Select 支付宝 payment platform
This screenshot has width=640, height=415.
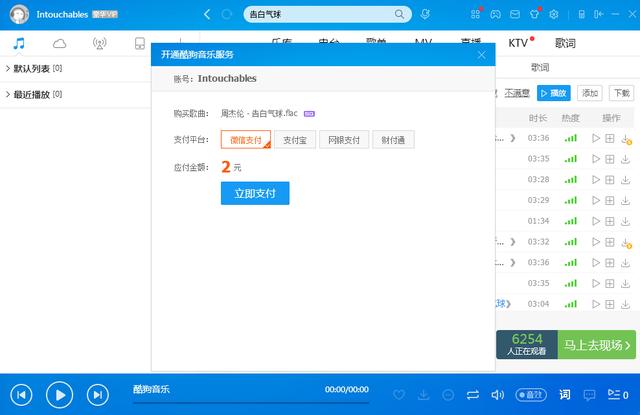coord(295,140)
